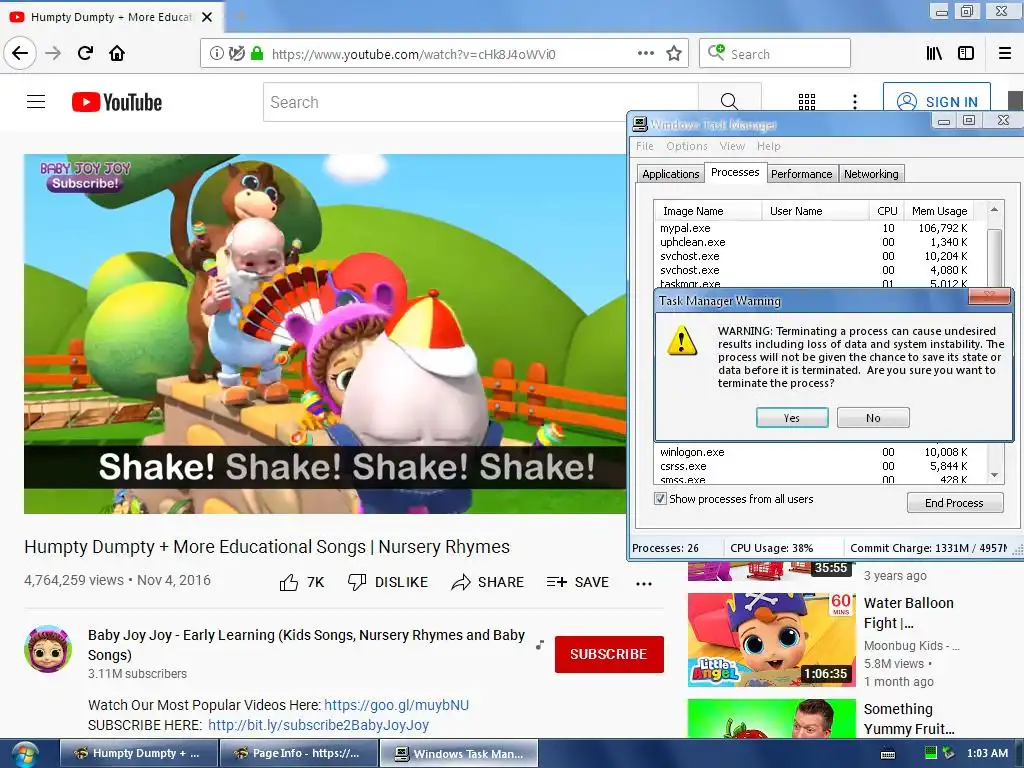
Task: Share the video via SHARE arrow
Action: pos(487,582)
